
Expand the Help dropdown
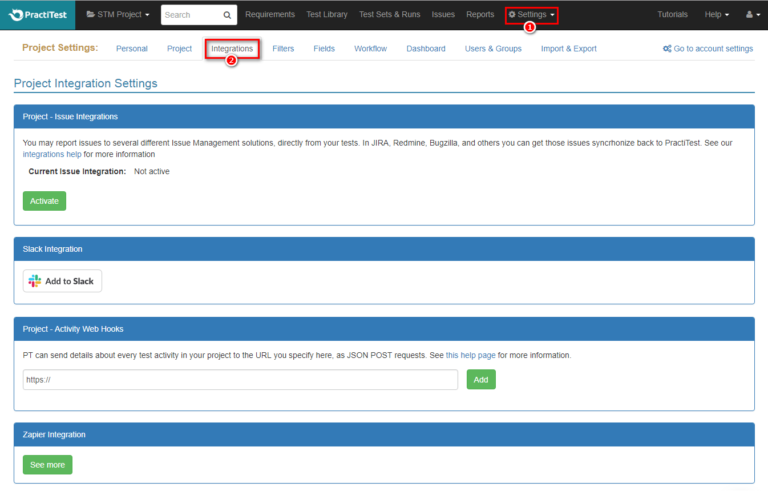717,15
